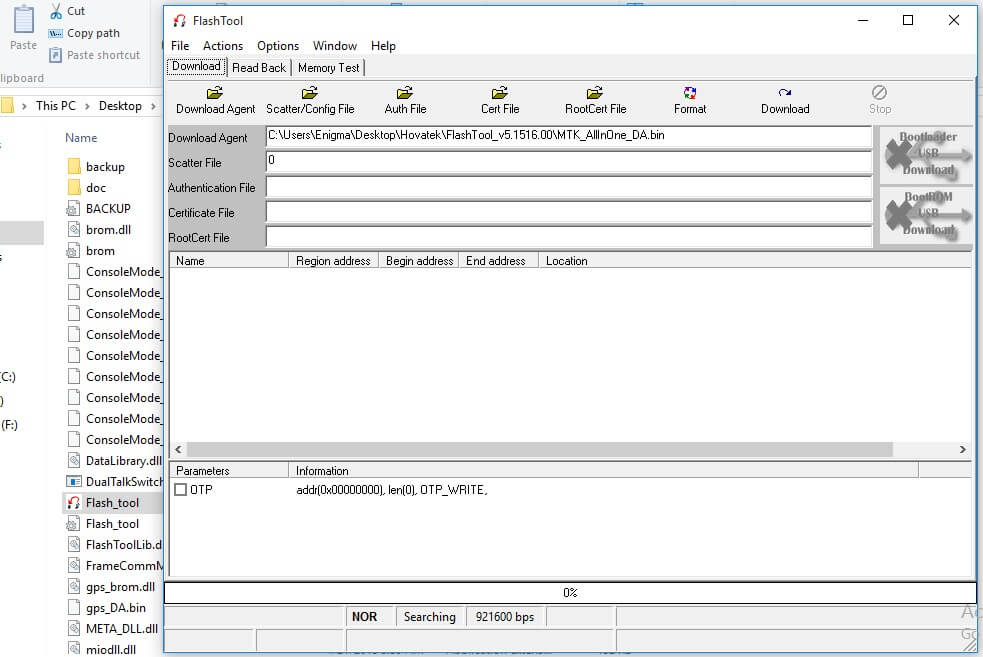Click the BootROM USB Download button

click(x=927, y=214)
